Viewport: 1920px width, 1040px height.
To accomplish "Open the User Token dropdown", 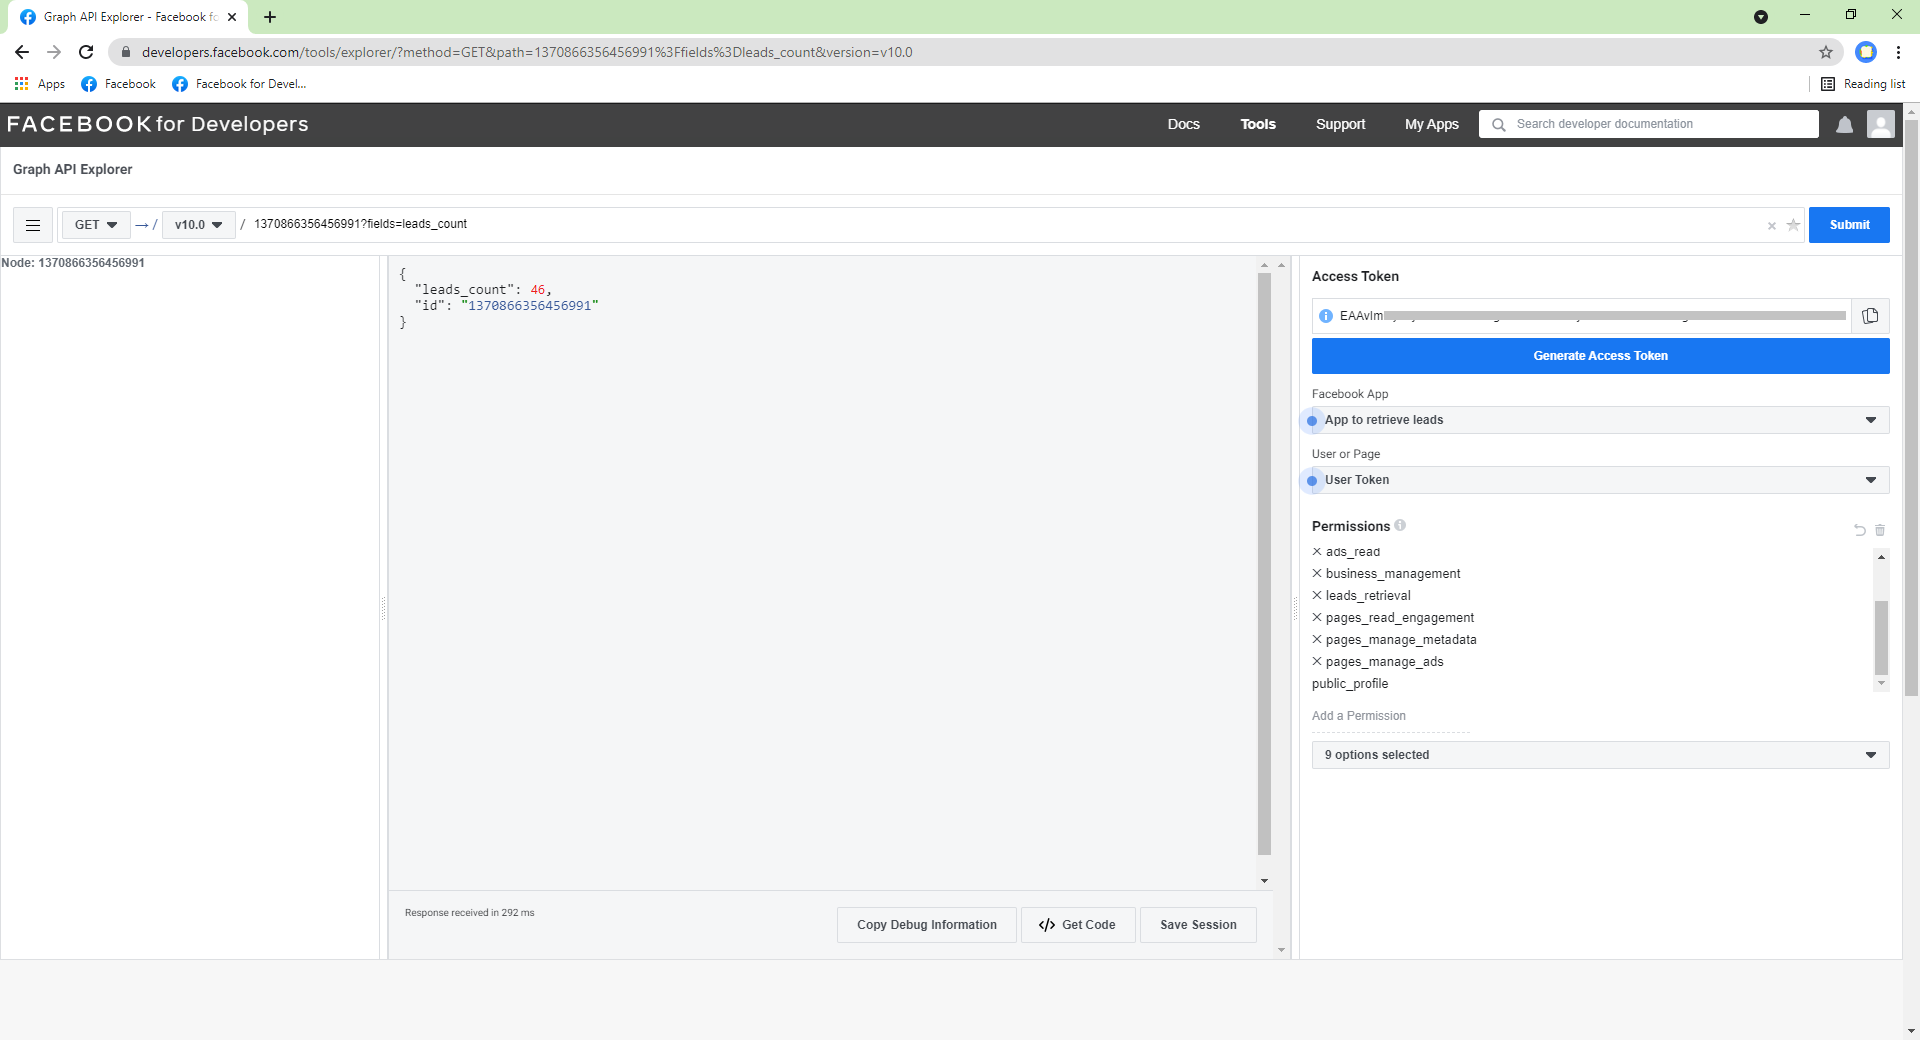I will tap(1600, 480).
